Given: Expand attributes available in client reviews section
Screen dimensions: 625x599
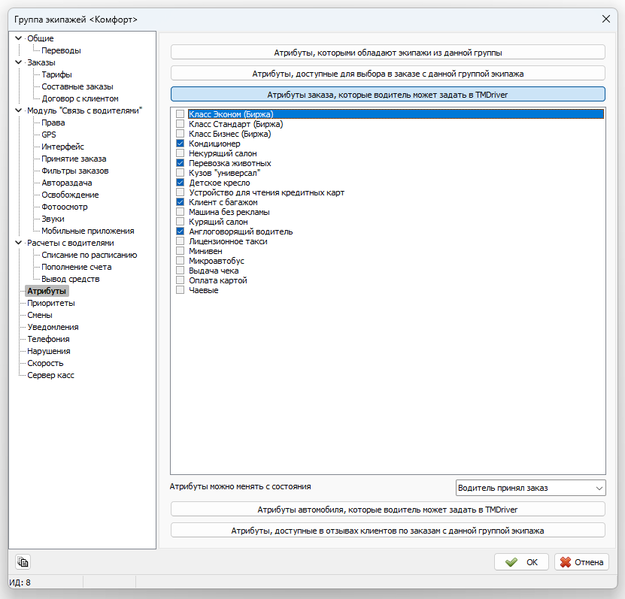Looking at the screenshot, I should tap(388, 530).
